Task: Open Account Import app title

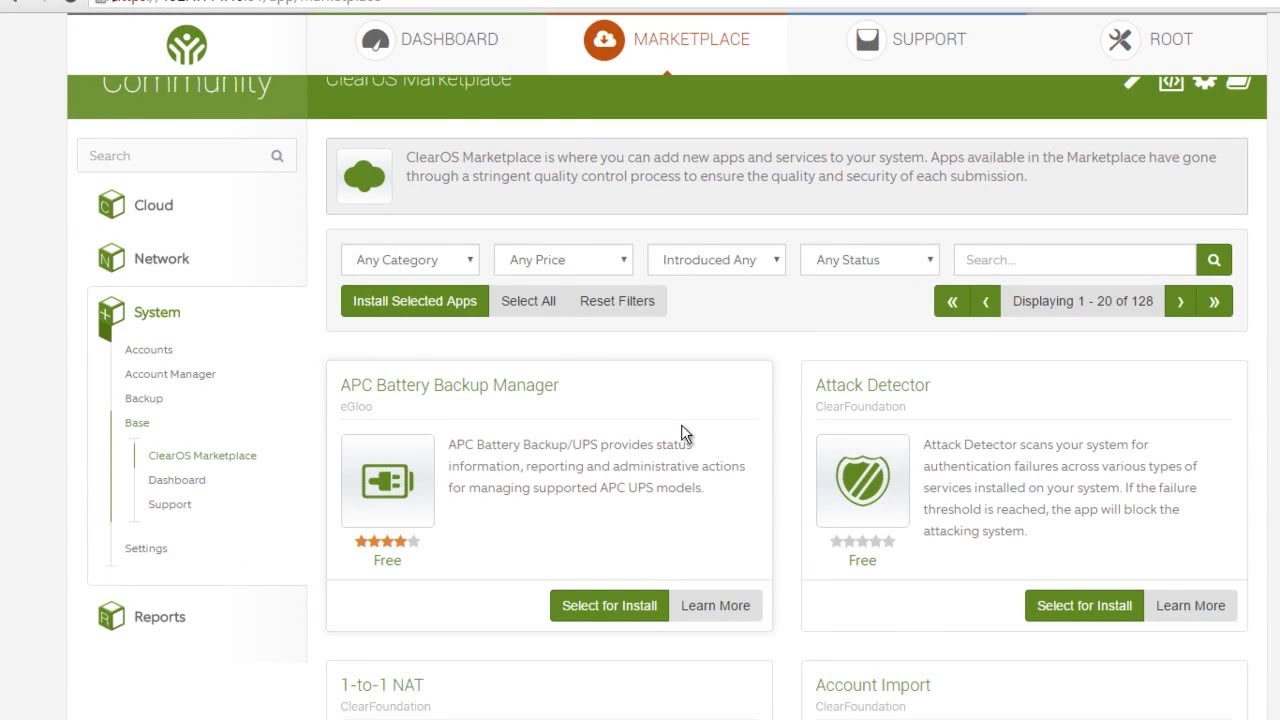Action: (873, 685)
